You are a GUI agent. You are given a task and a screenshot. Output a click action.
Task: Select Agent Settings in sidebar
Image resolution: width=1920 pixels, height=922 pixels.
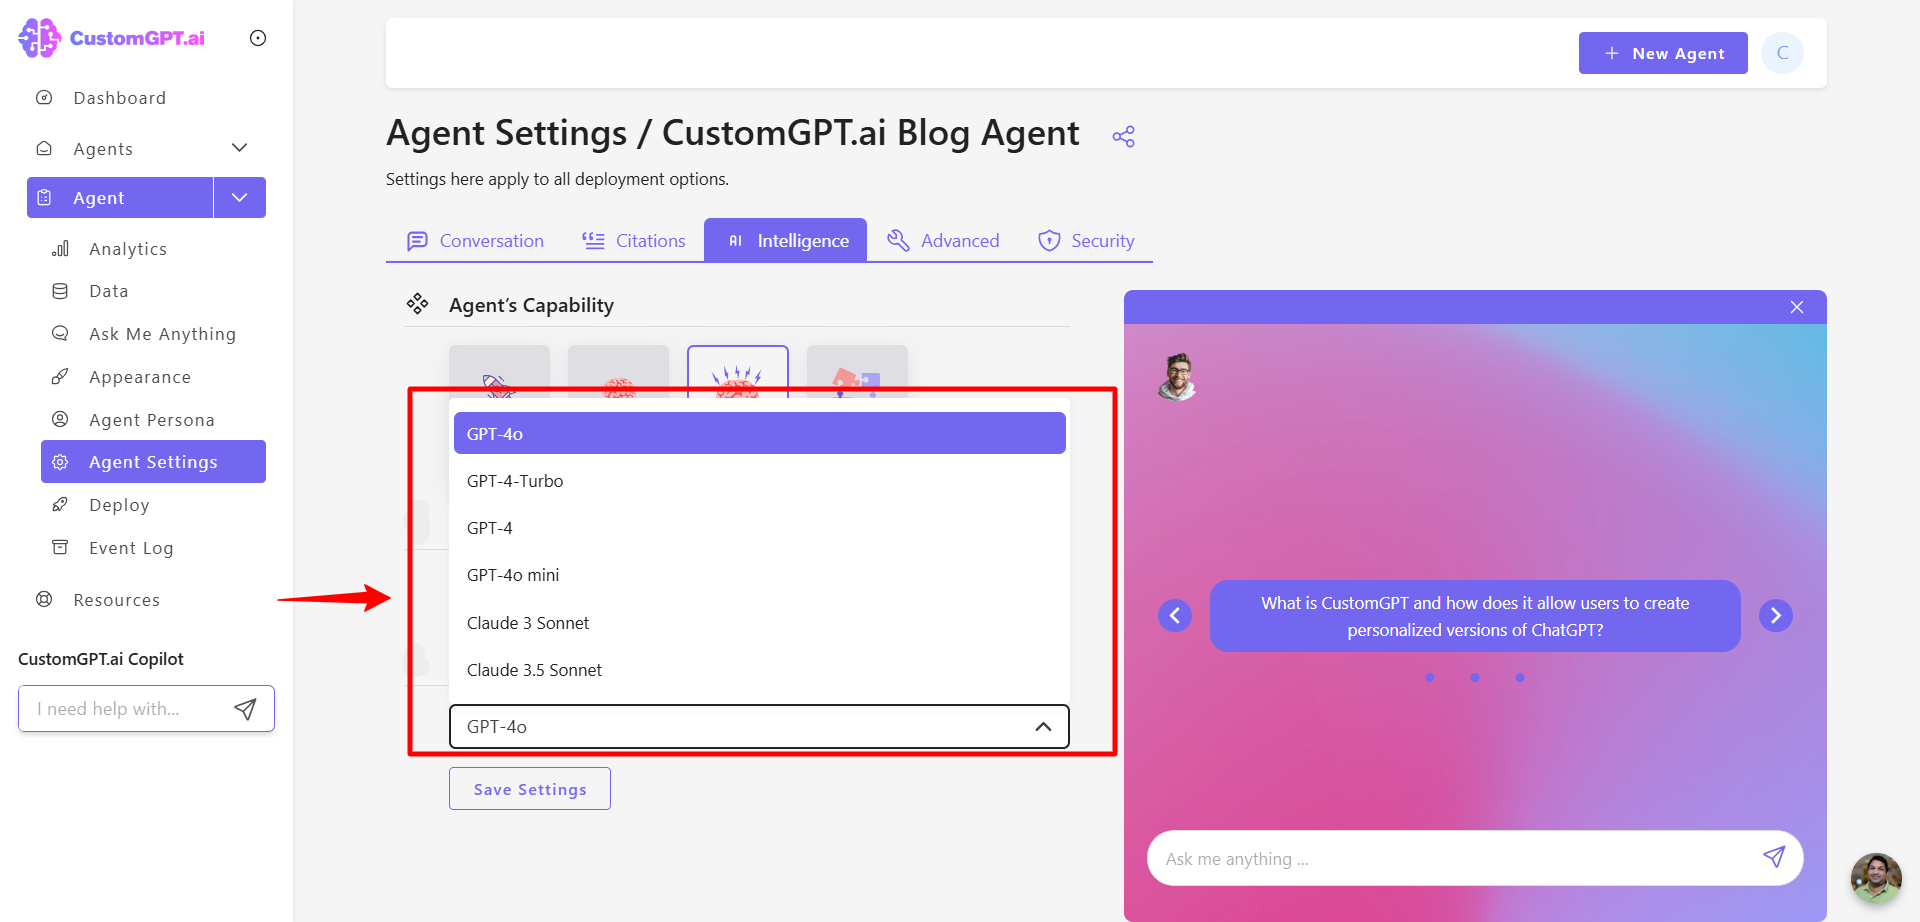tap(153, 462)
